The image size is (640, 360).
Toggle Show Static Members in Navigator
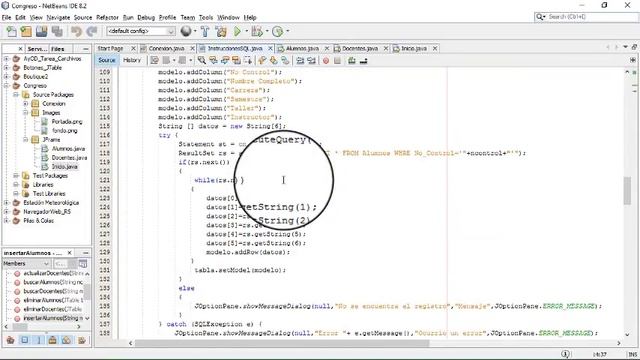tap(39, 340)
